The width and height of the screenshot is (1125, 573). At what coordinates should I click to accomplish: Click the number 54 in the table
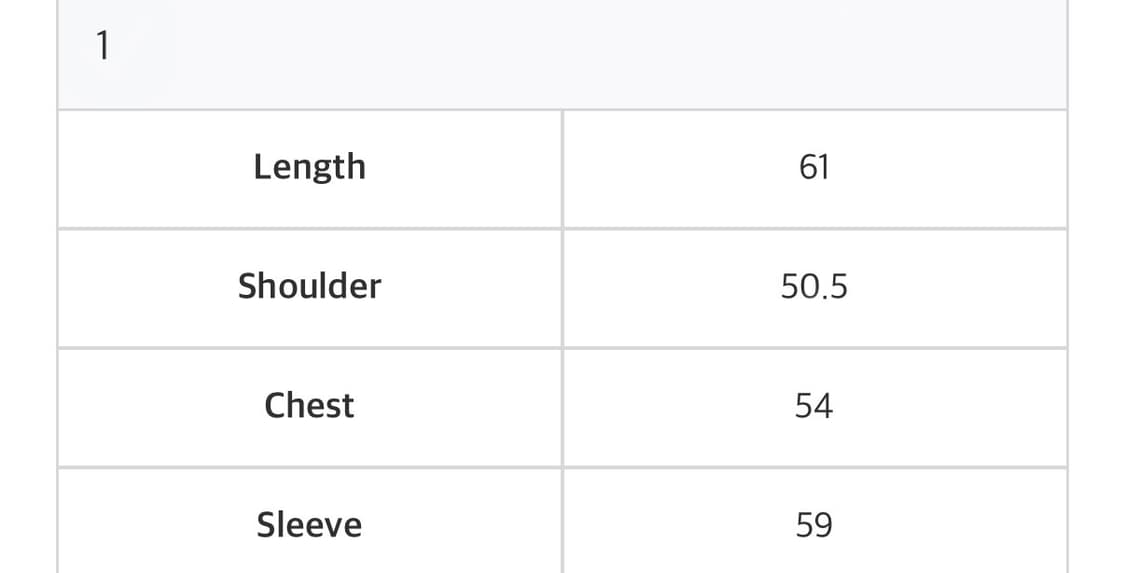pos(814,406)
